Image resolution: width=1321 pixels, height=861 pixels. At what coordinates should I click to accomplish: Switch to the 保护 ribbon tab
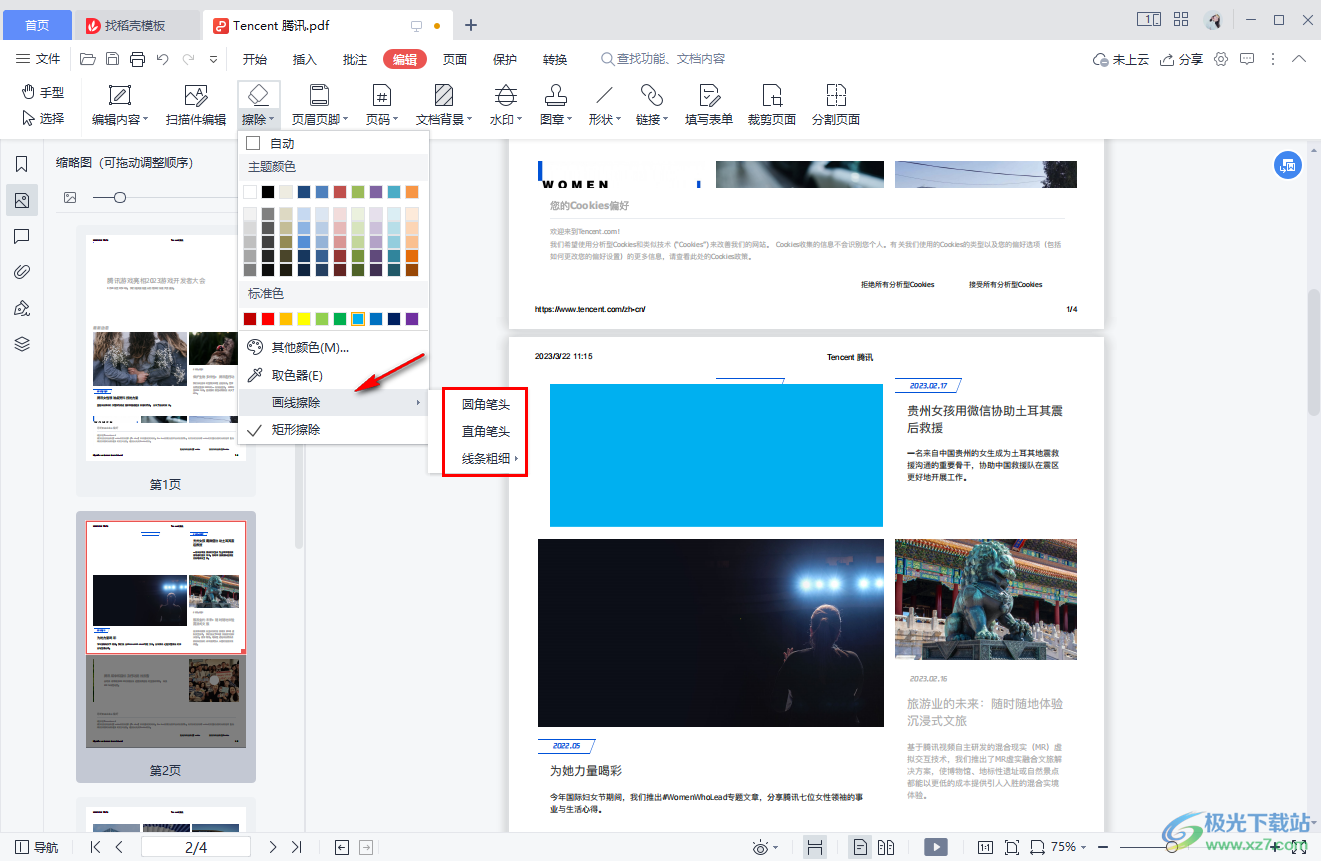(x=505, y=59)
